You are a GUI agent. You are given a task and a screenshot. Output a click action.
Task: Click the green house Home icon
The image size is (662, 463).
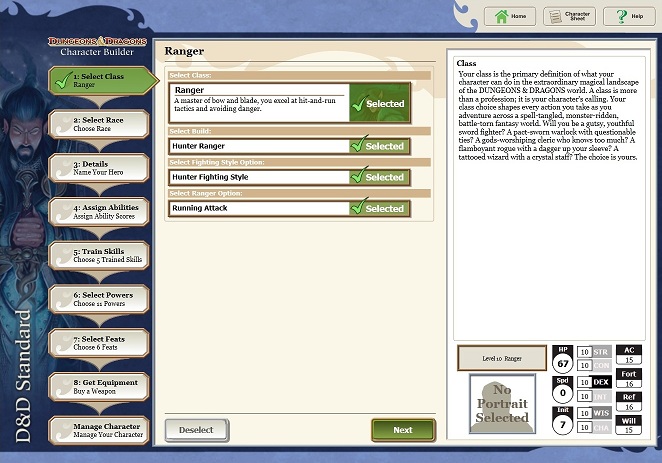pyautogui.click(x=502, y=16)
